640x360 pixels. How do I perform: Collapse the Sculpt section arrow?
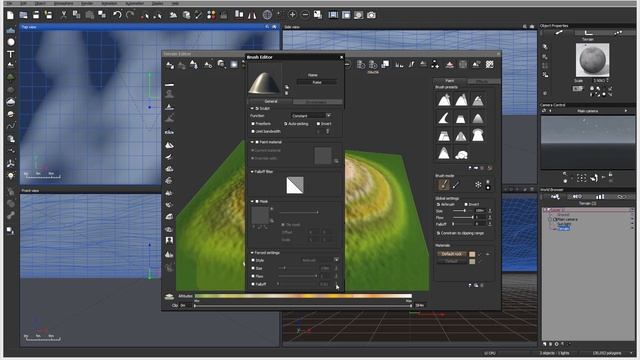pyautogui.click(x=252, y=109)
